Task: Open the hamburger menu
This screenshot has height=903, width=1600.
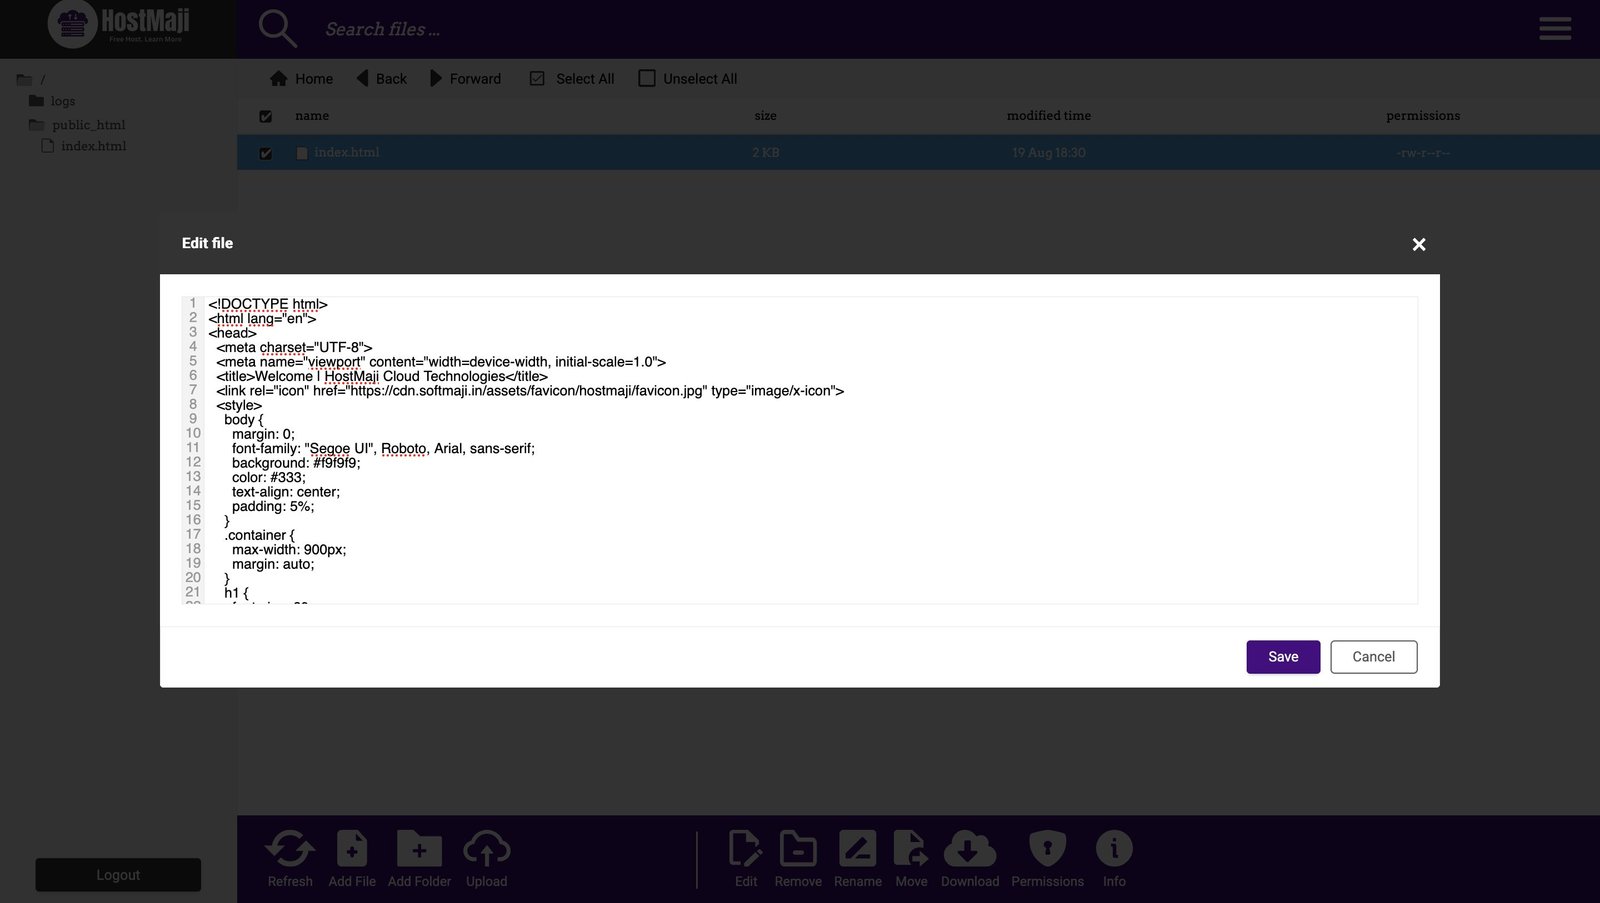Action: click(x=1554, y=29)
